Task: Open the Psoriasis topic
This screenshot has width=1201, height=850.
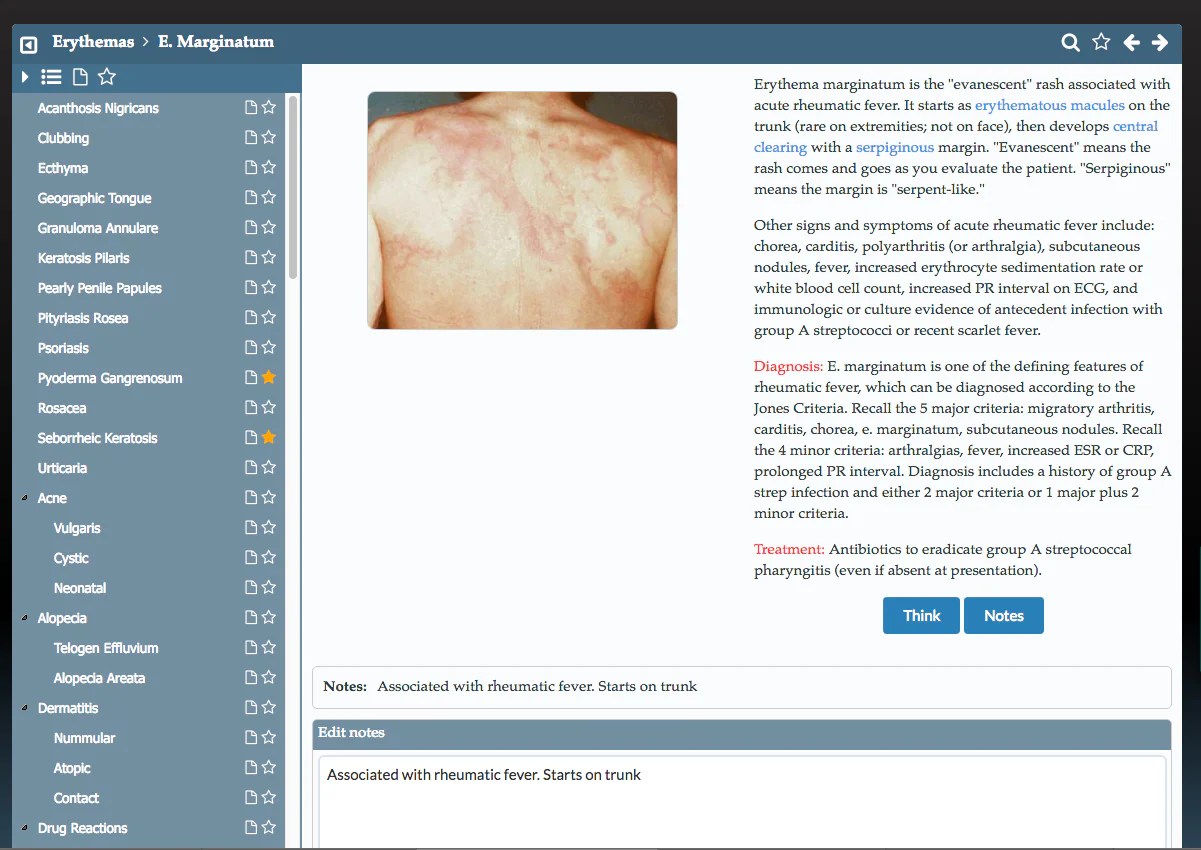Action: coord(63,348)
